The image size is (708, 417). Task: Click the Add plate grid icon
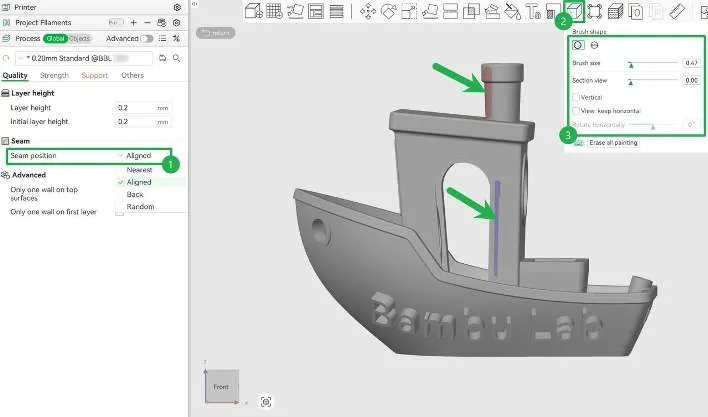[x=274, y=11]
